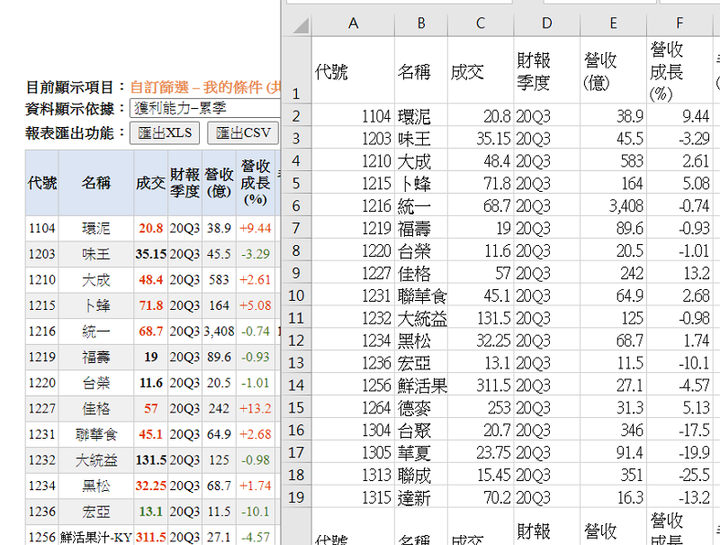Click stock name 大成 in web table

click(x=96, y=280)
